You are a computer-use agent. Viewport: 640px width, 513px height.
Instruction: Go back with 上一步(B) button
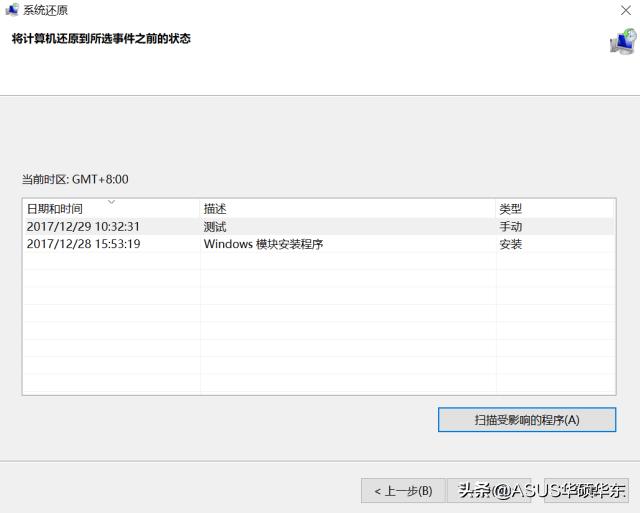[403, 491]
